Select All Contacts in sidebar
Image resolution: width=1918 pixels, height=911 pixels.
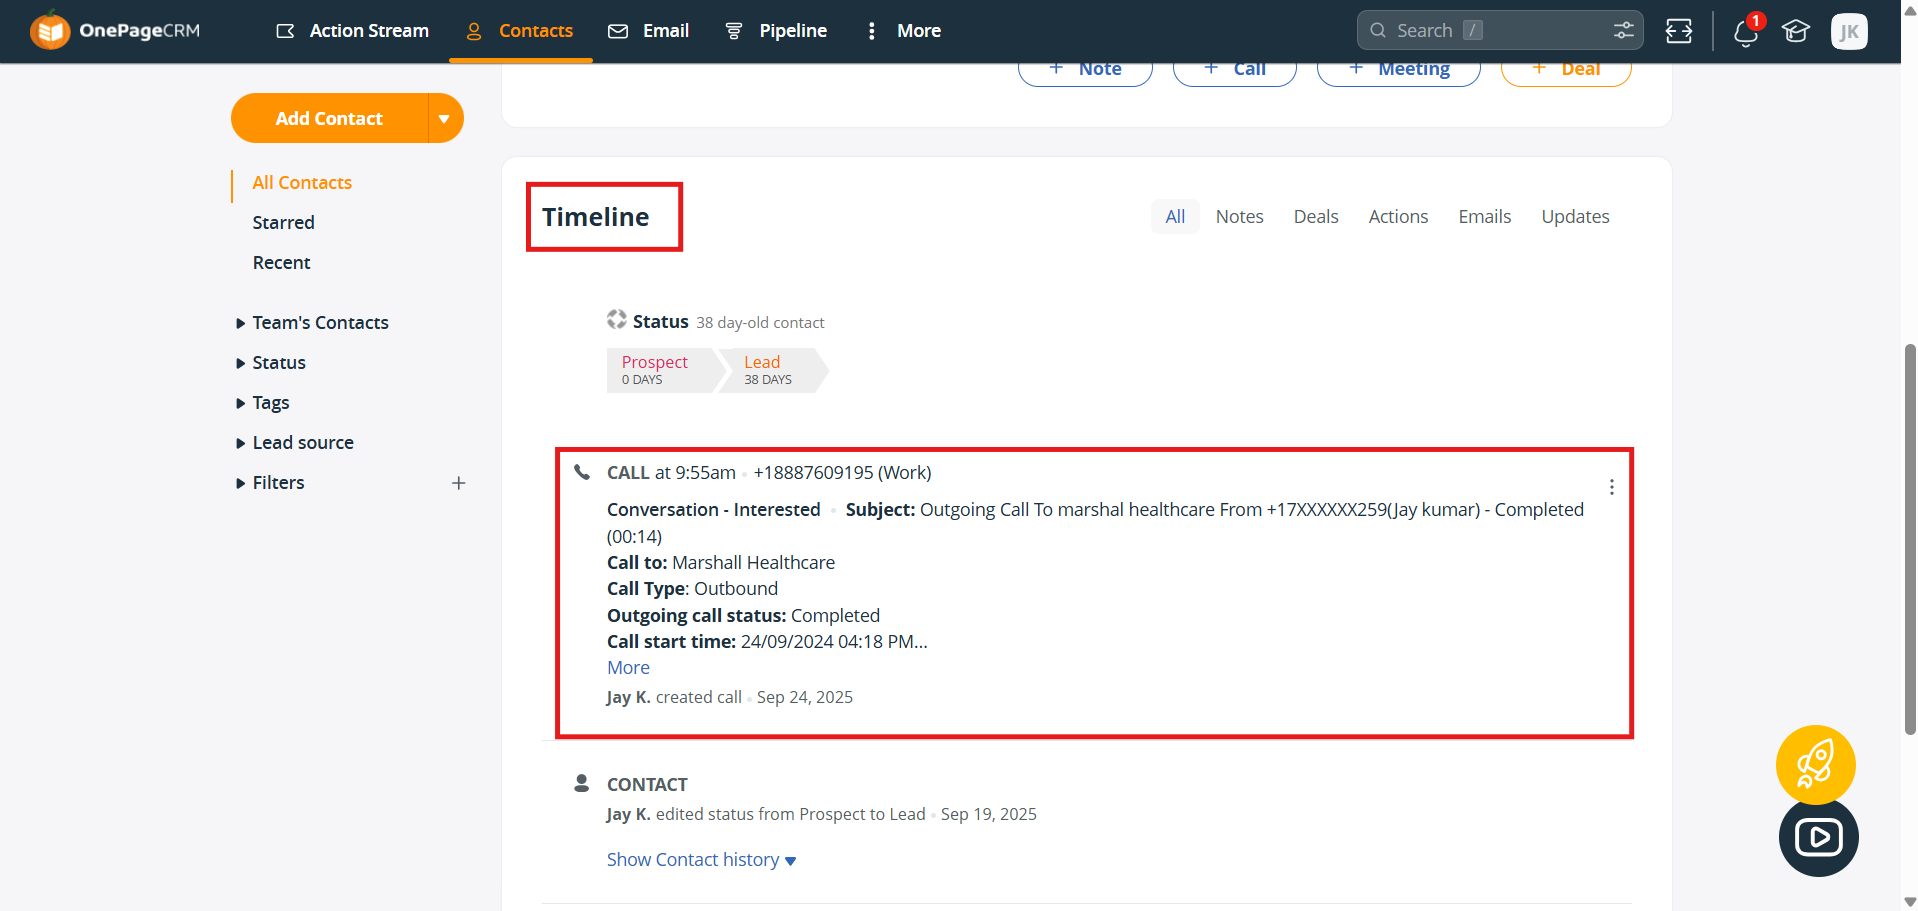(302, 183)
